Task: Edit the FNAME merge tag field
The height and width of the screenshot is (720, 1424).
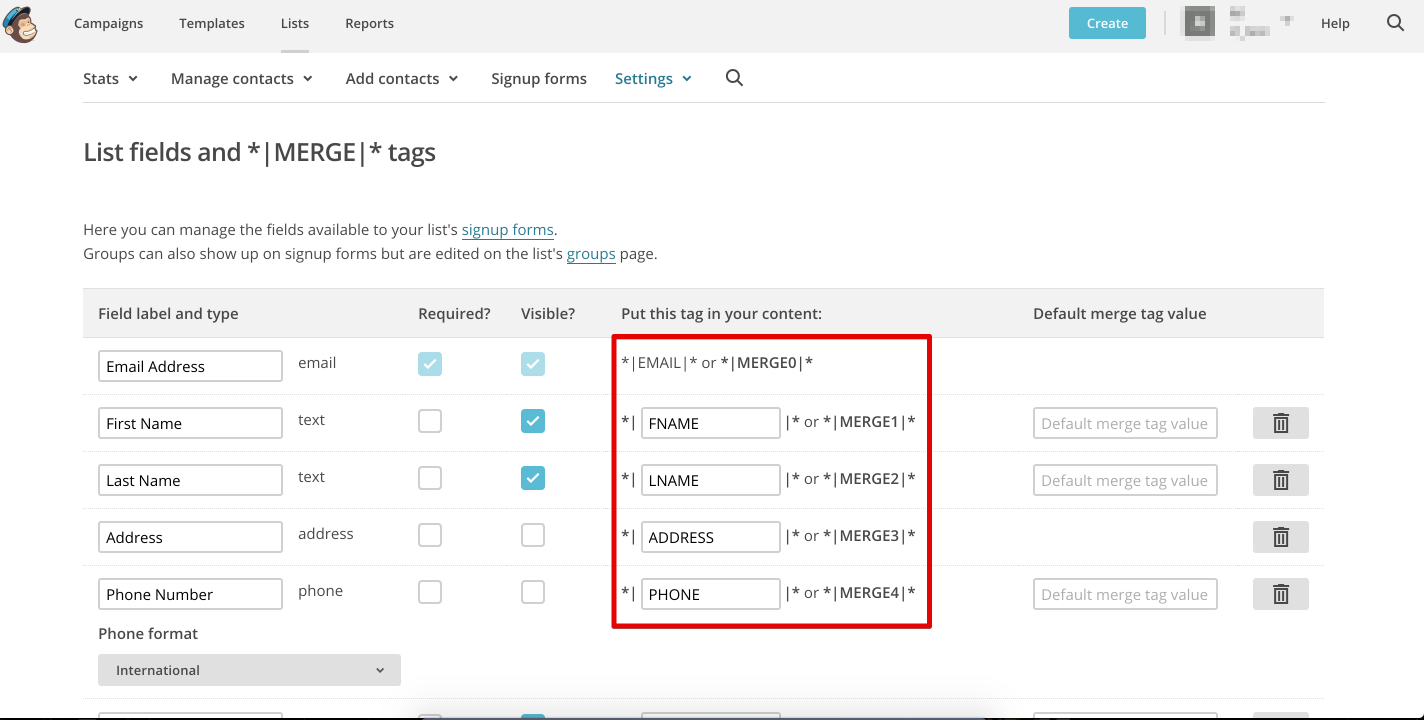Action: tap(710, 423)
